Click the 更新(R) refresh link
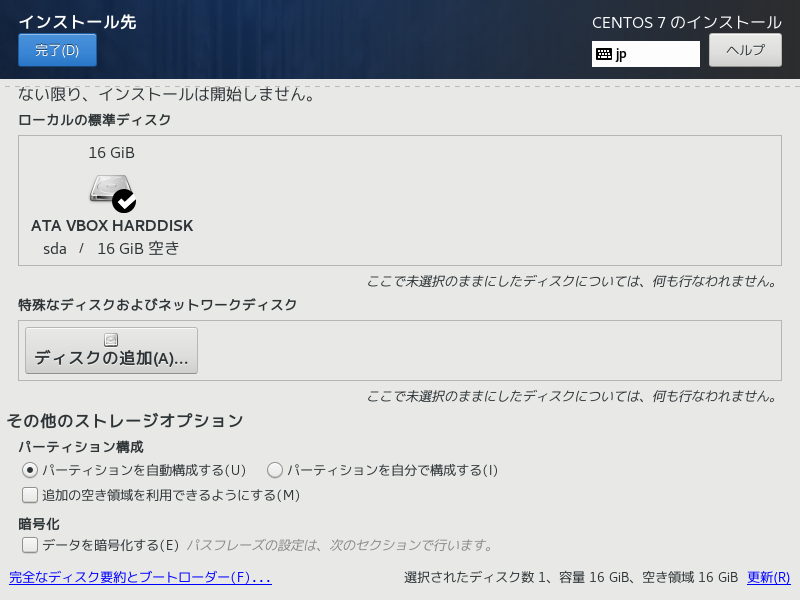Image resolution: width=800 pixels, height=600 pixels. coord(768,578)
